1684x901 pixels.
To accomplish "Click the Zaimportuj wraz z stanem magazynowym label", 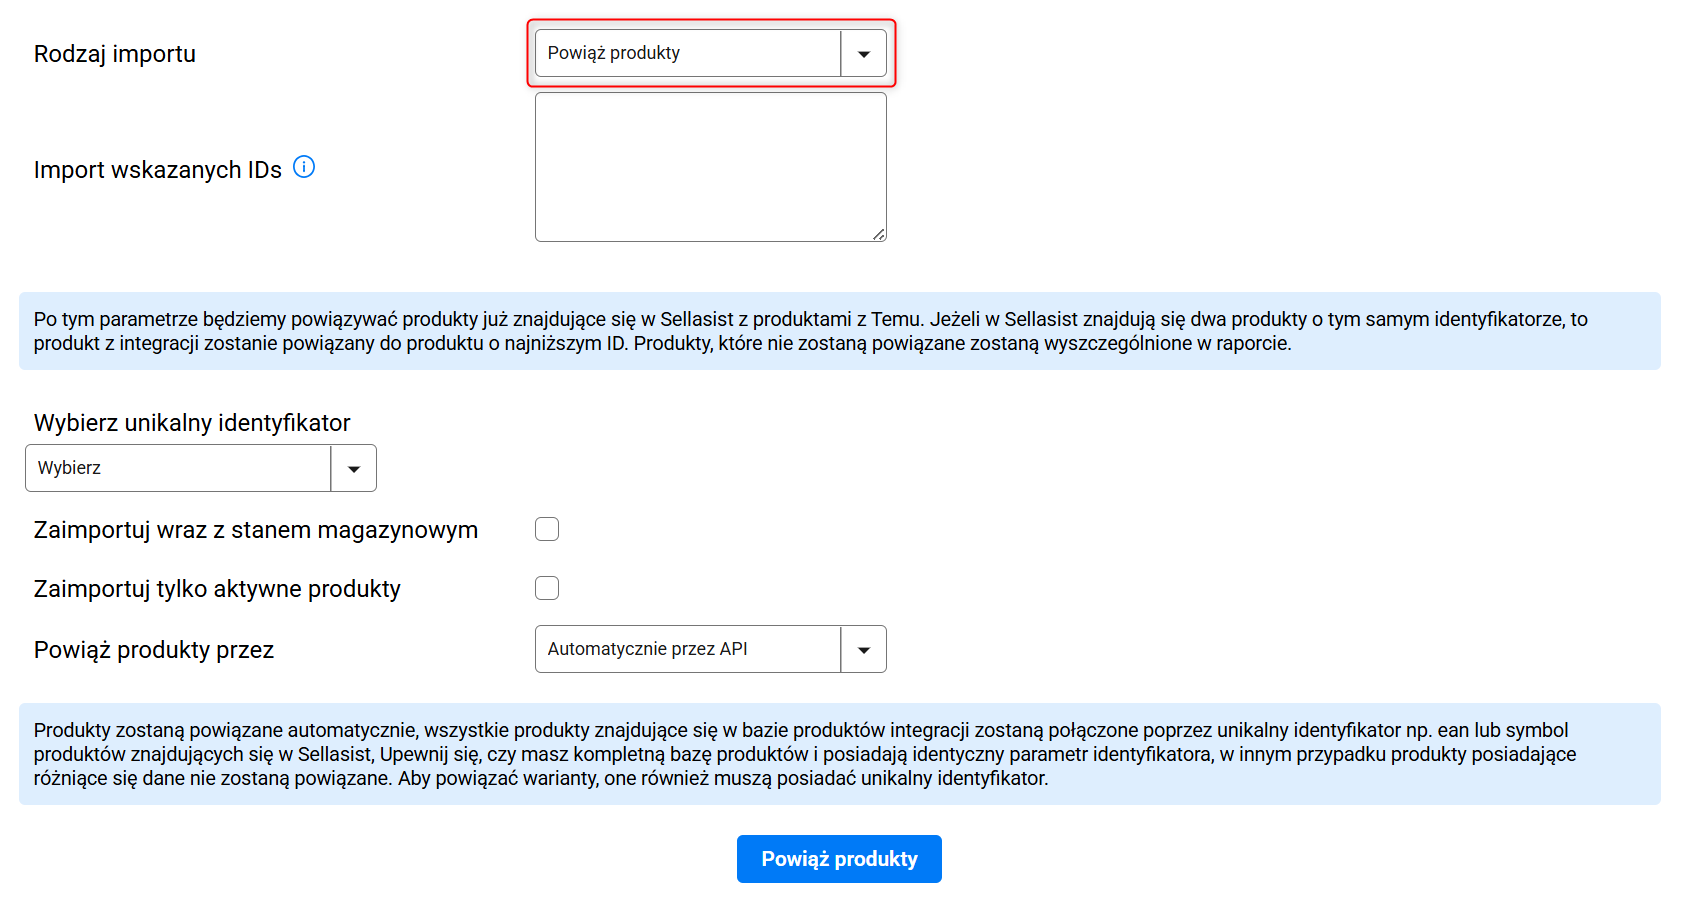I will tap(256, 530).
